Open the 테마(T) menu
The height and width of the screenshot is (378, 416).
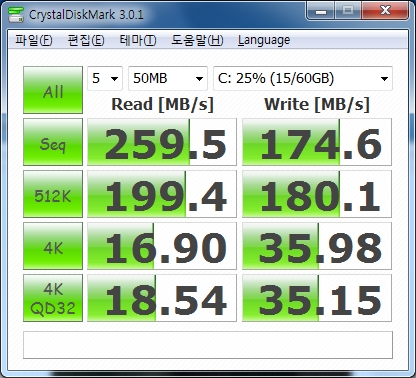pos(138,40)
